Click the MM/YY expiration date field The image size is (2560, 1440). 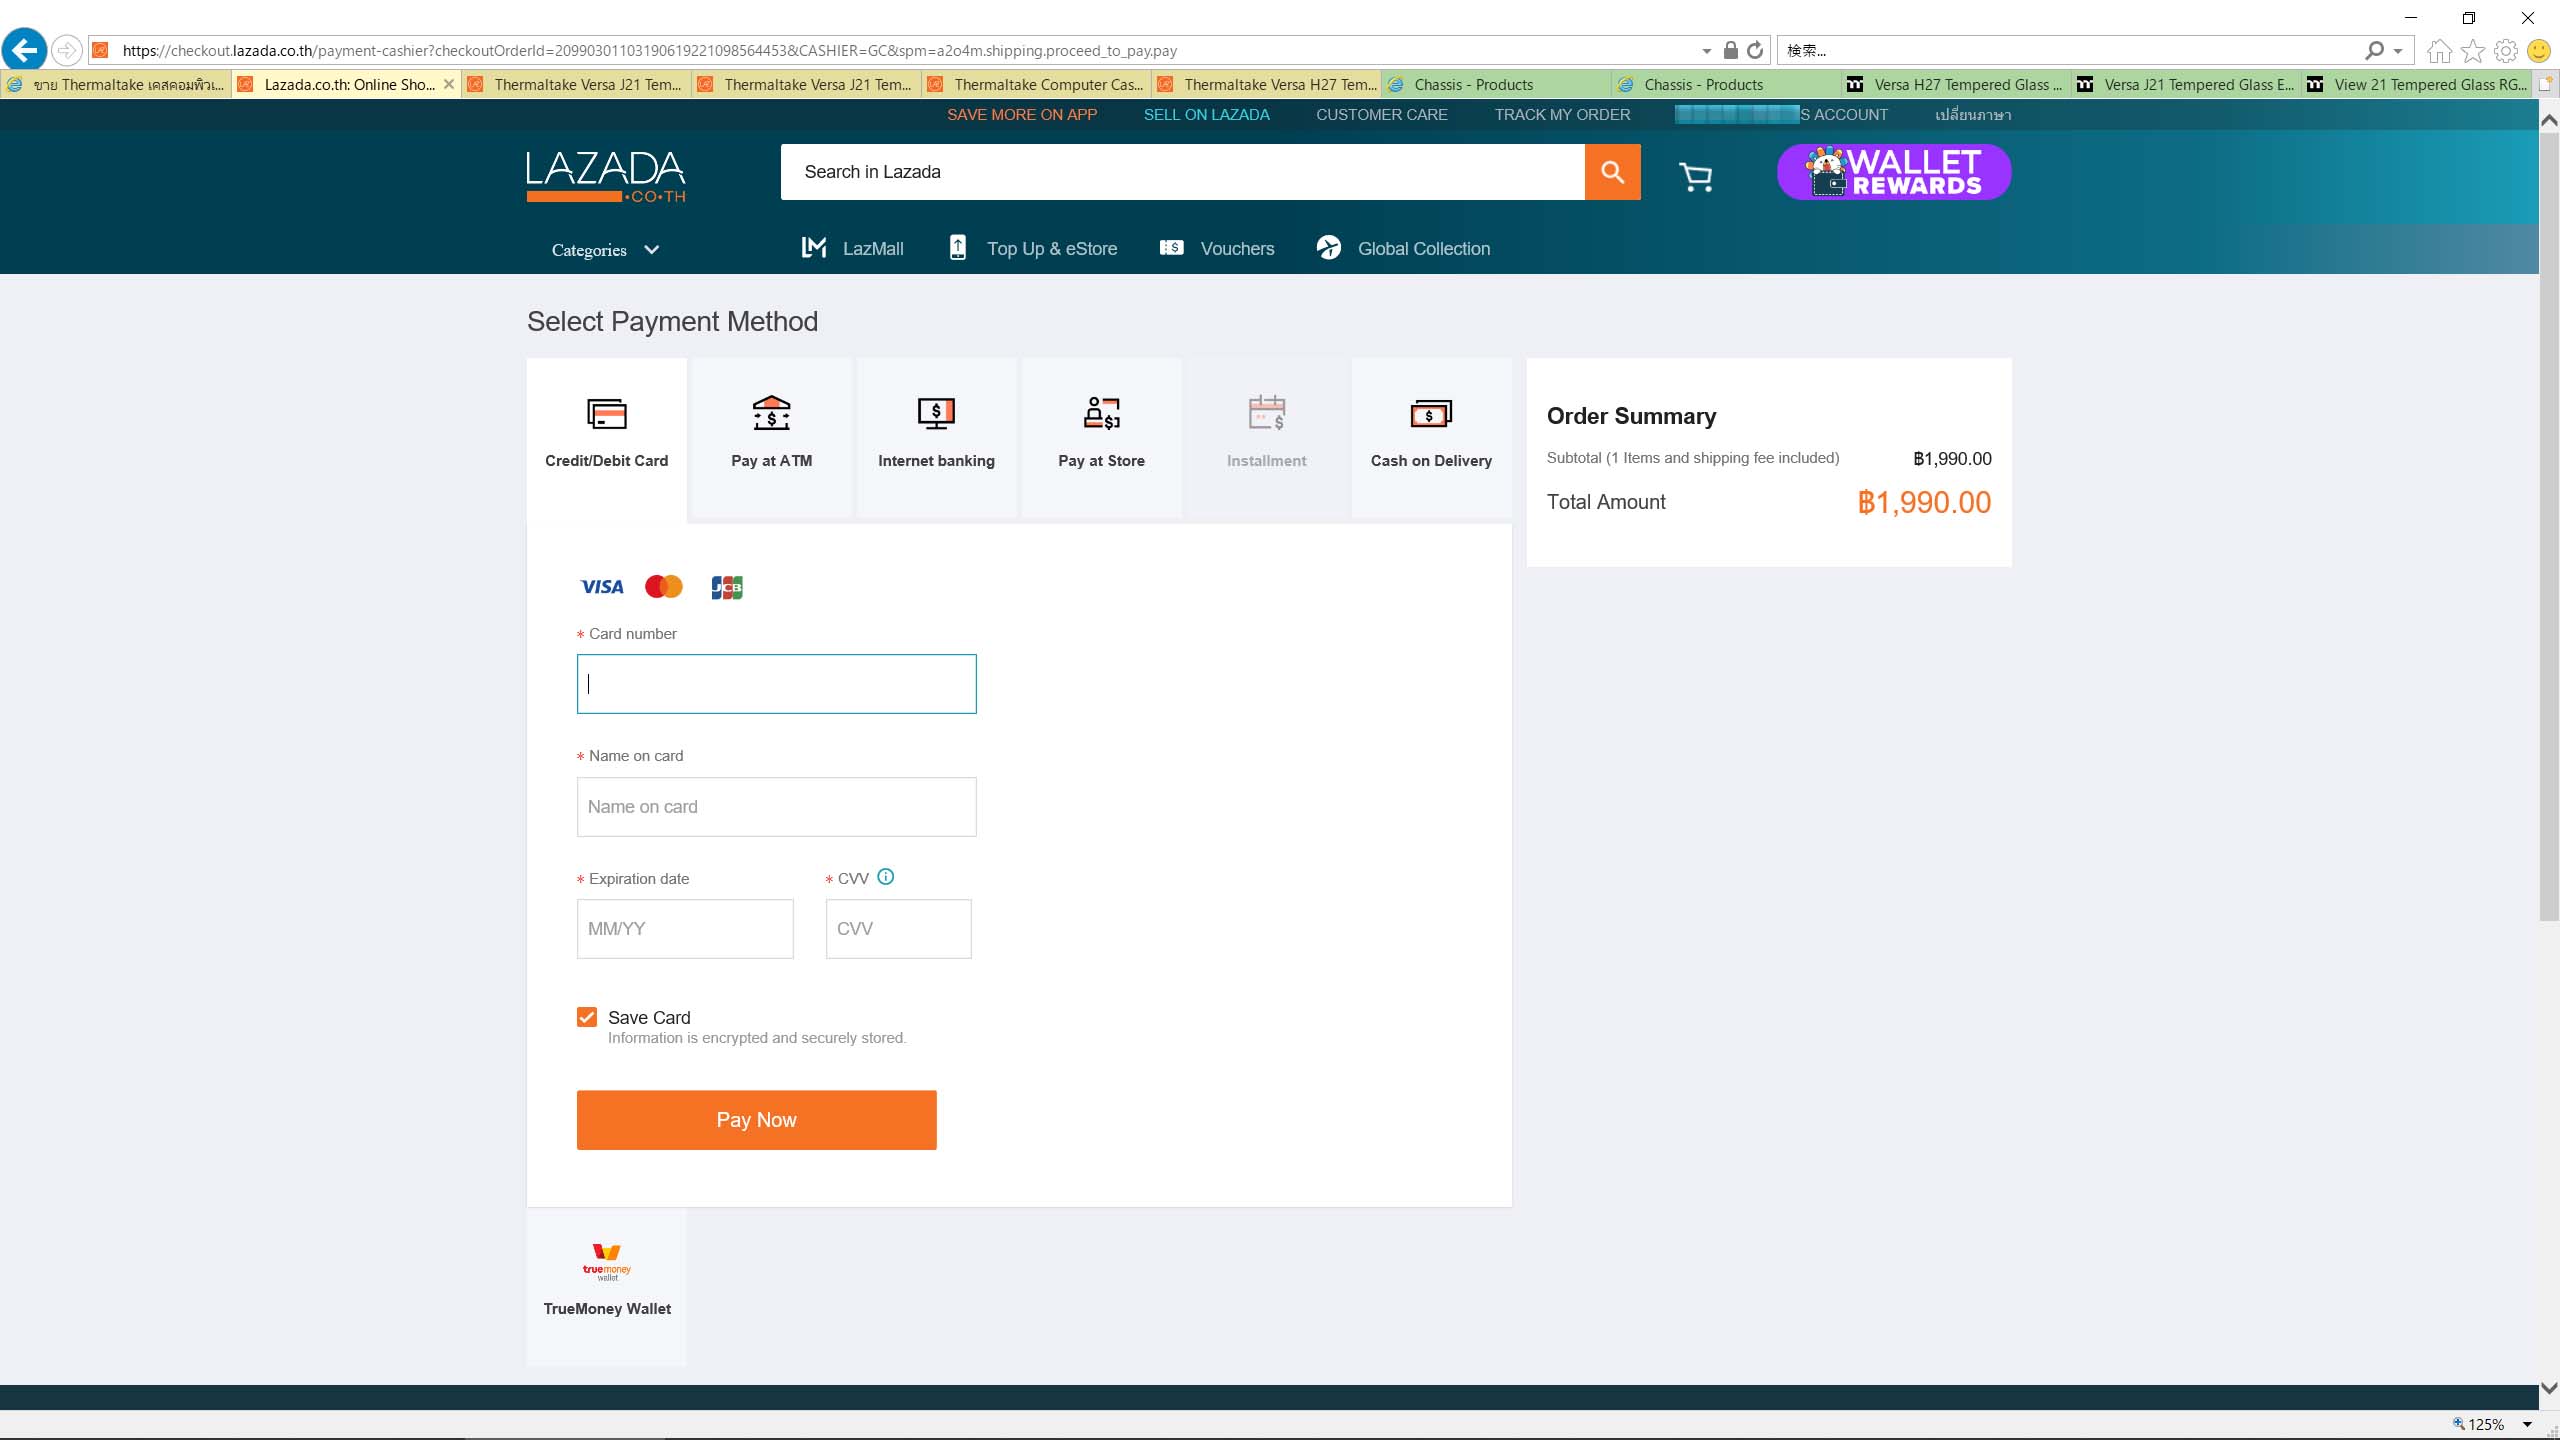coord(685,929)
